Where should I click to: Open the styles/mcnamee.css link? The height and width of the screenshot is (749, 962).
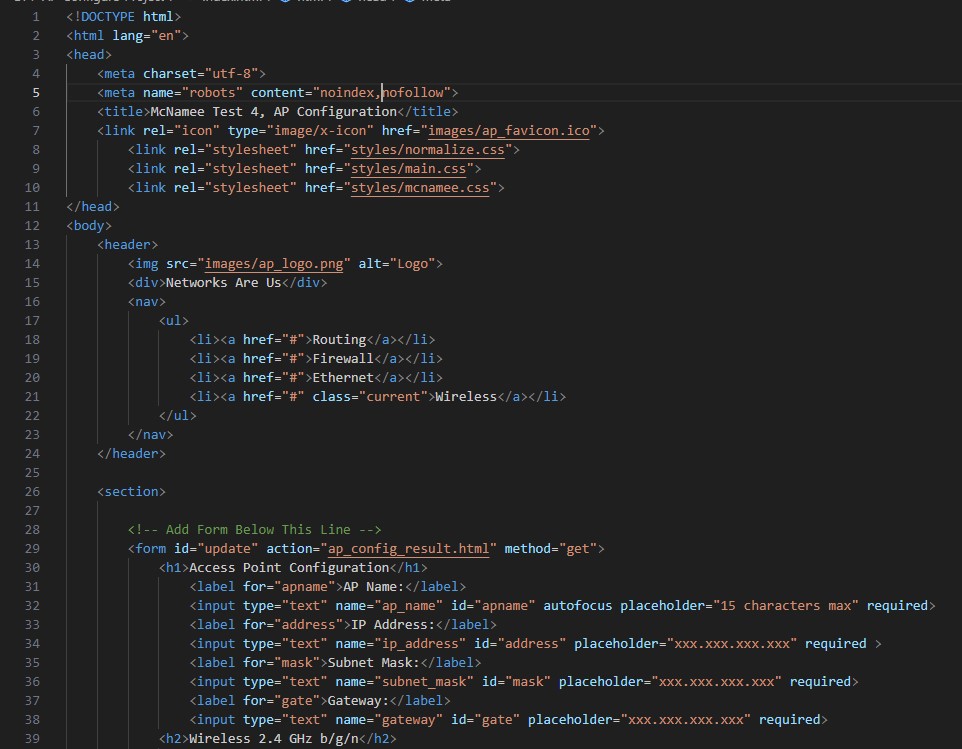[420, 188]
